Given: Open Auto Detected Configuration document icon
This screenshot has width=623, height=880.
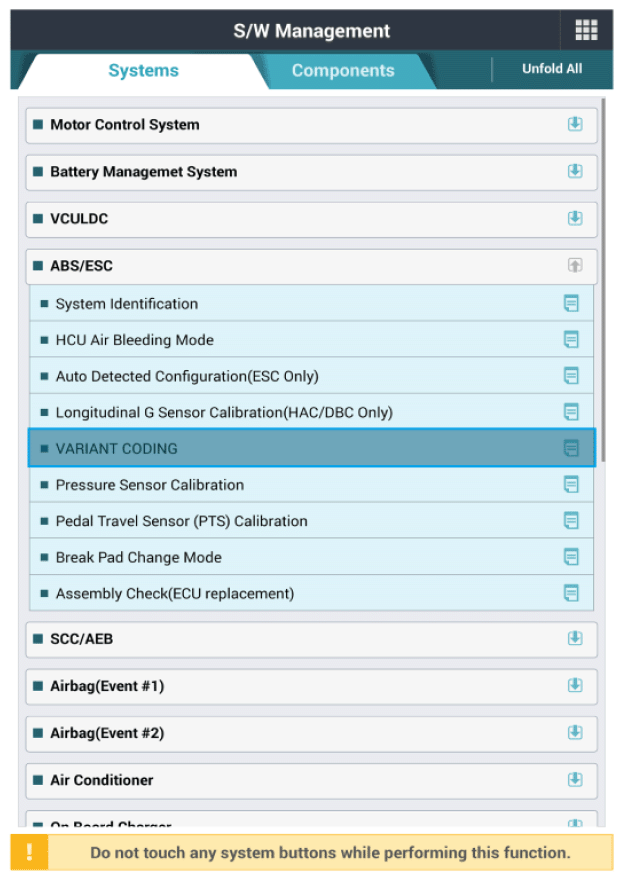Looking at the screenshot, I should click(571, 376).
